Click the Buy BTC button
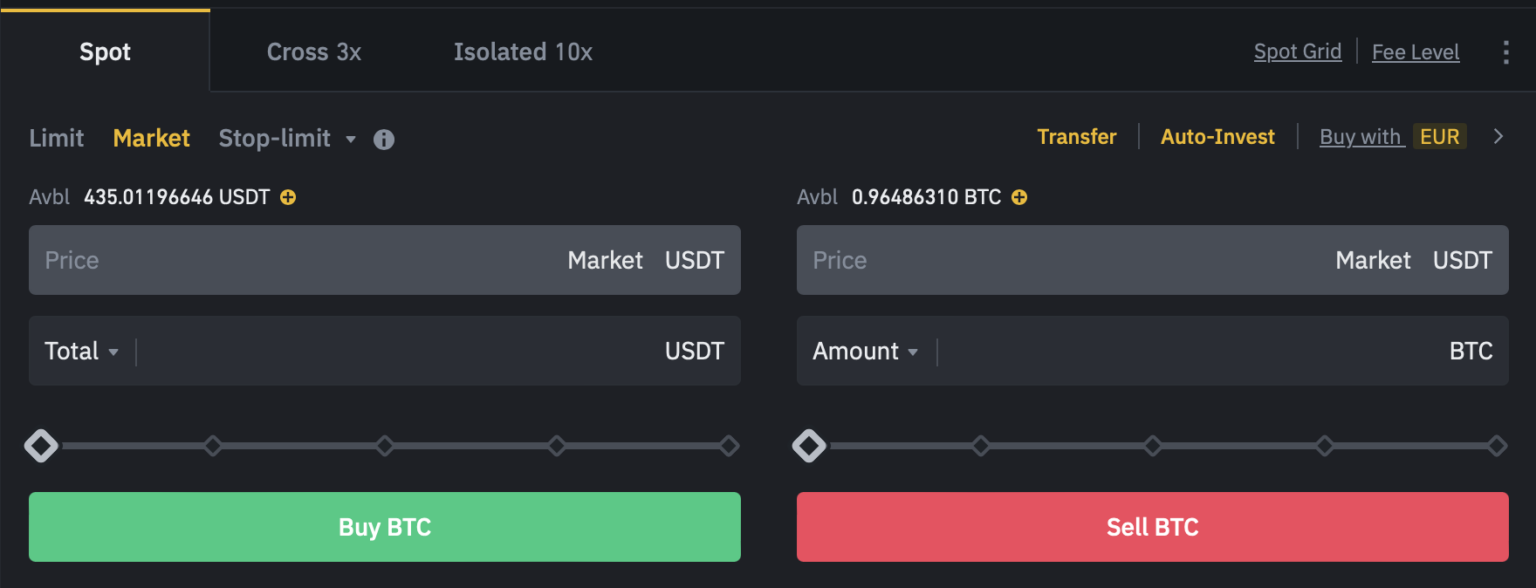The image size is (1536, 588). click(x=384, y=527)
